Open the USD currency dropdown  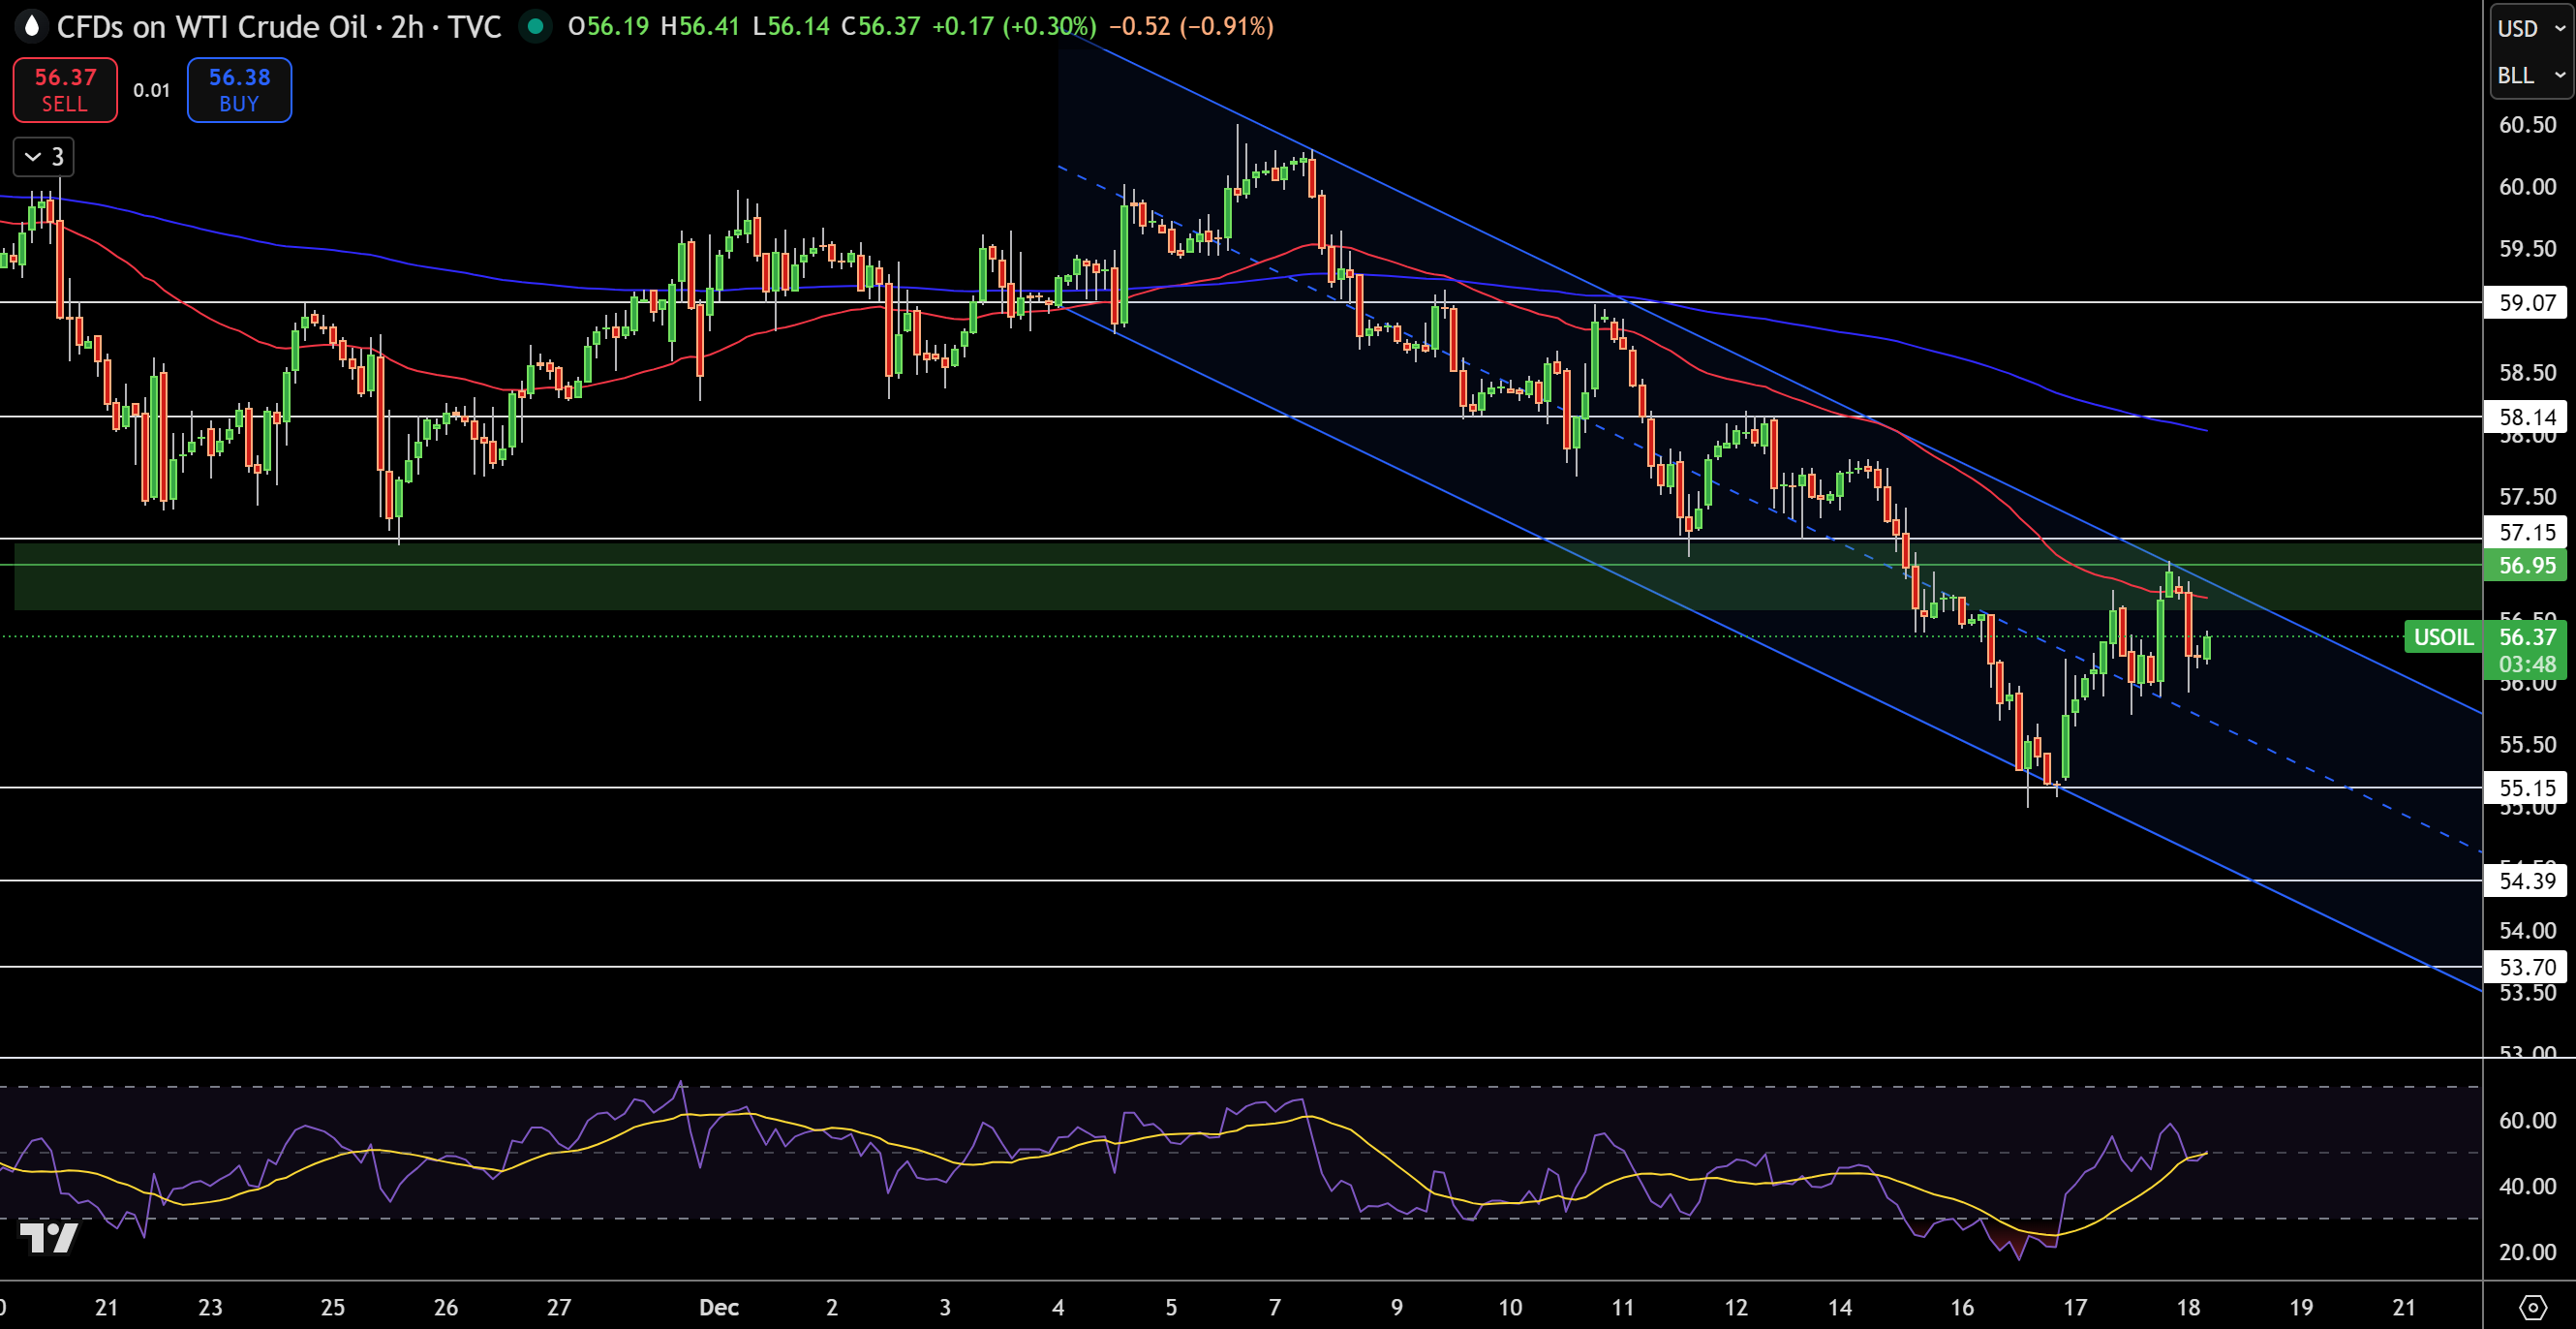(2530, 28)
